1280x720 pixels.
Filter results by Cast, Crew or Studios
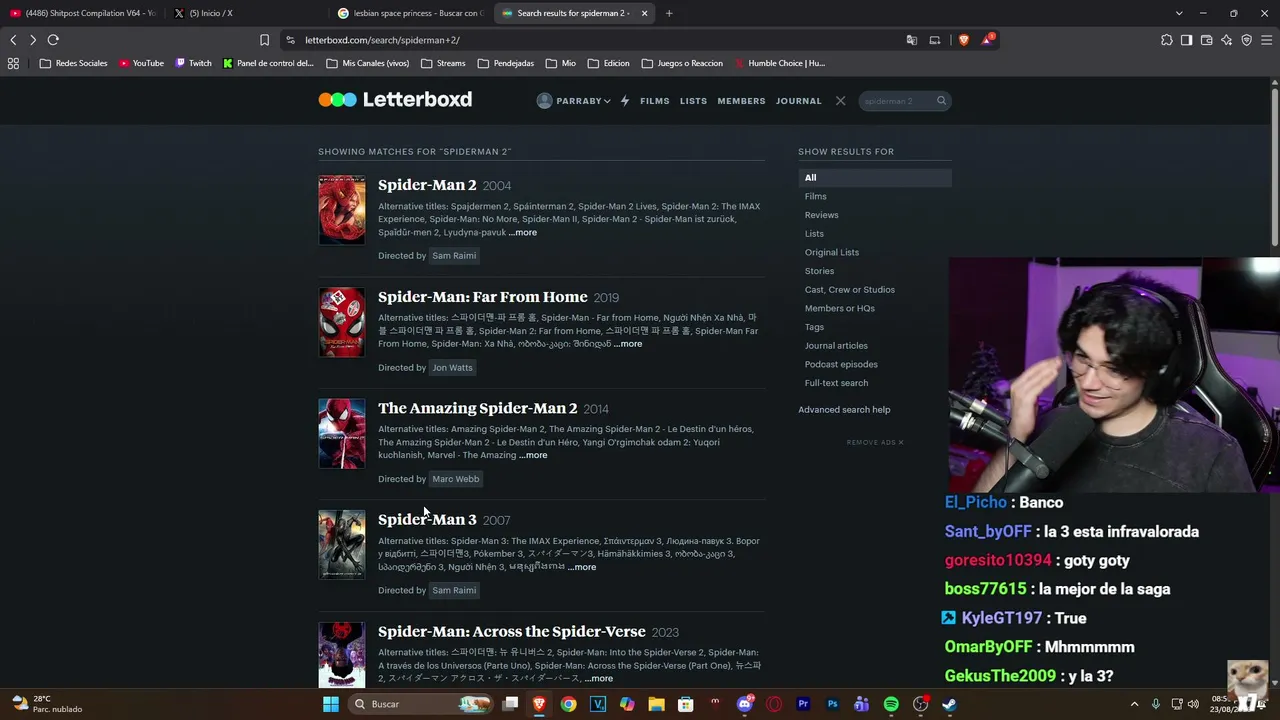850,290
